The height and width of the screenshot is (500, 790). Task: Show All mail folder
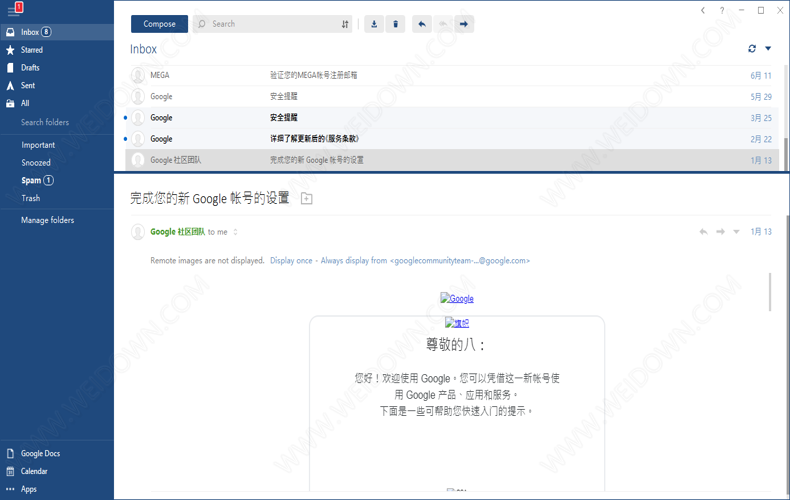(57, 103)
